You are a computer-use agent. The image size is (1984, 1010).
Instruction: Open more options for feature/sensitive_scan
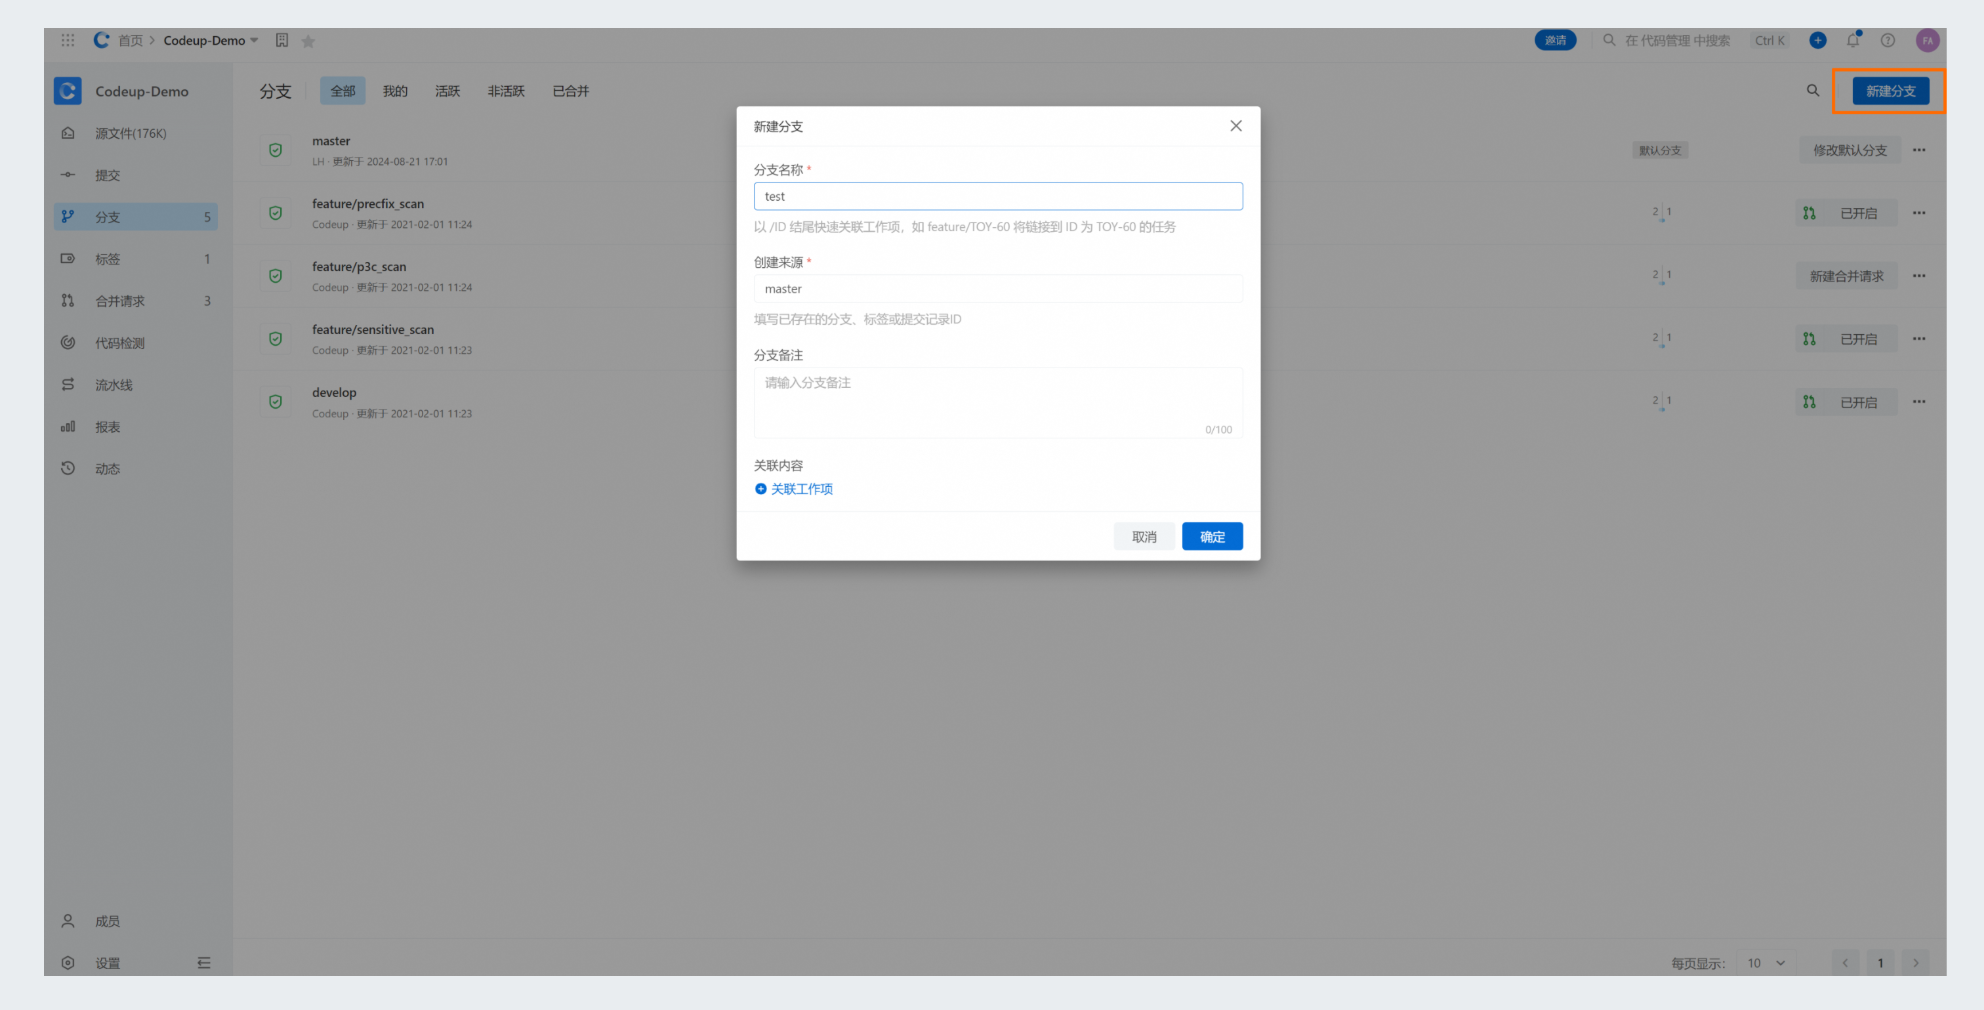1919,339
